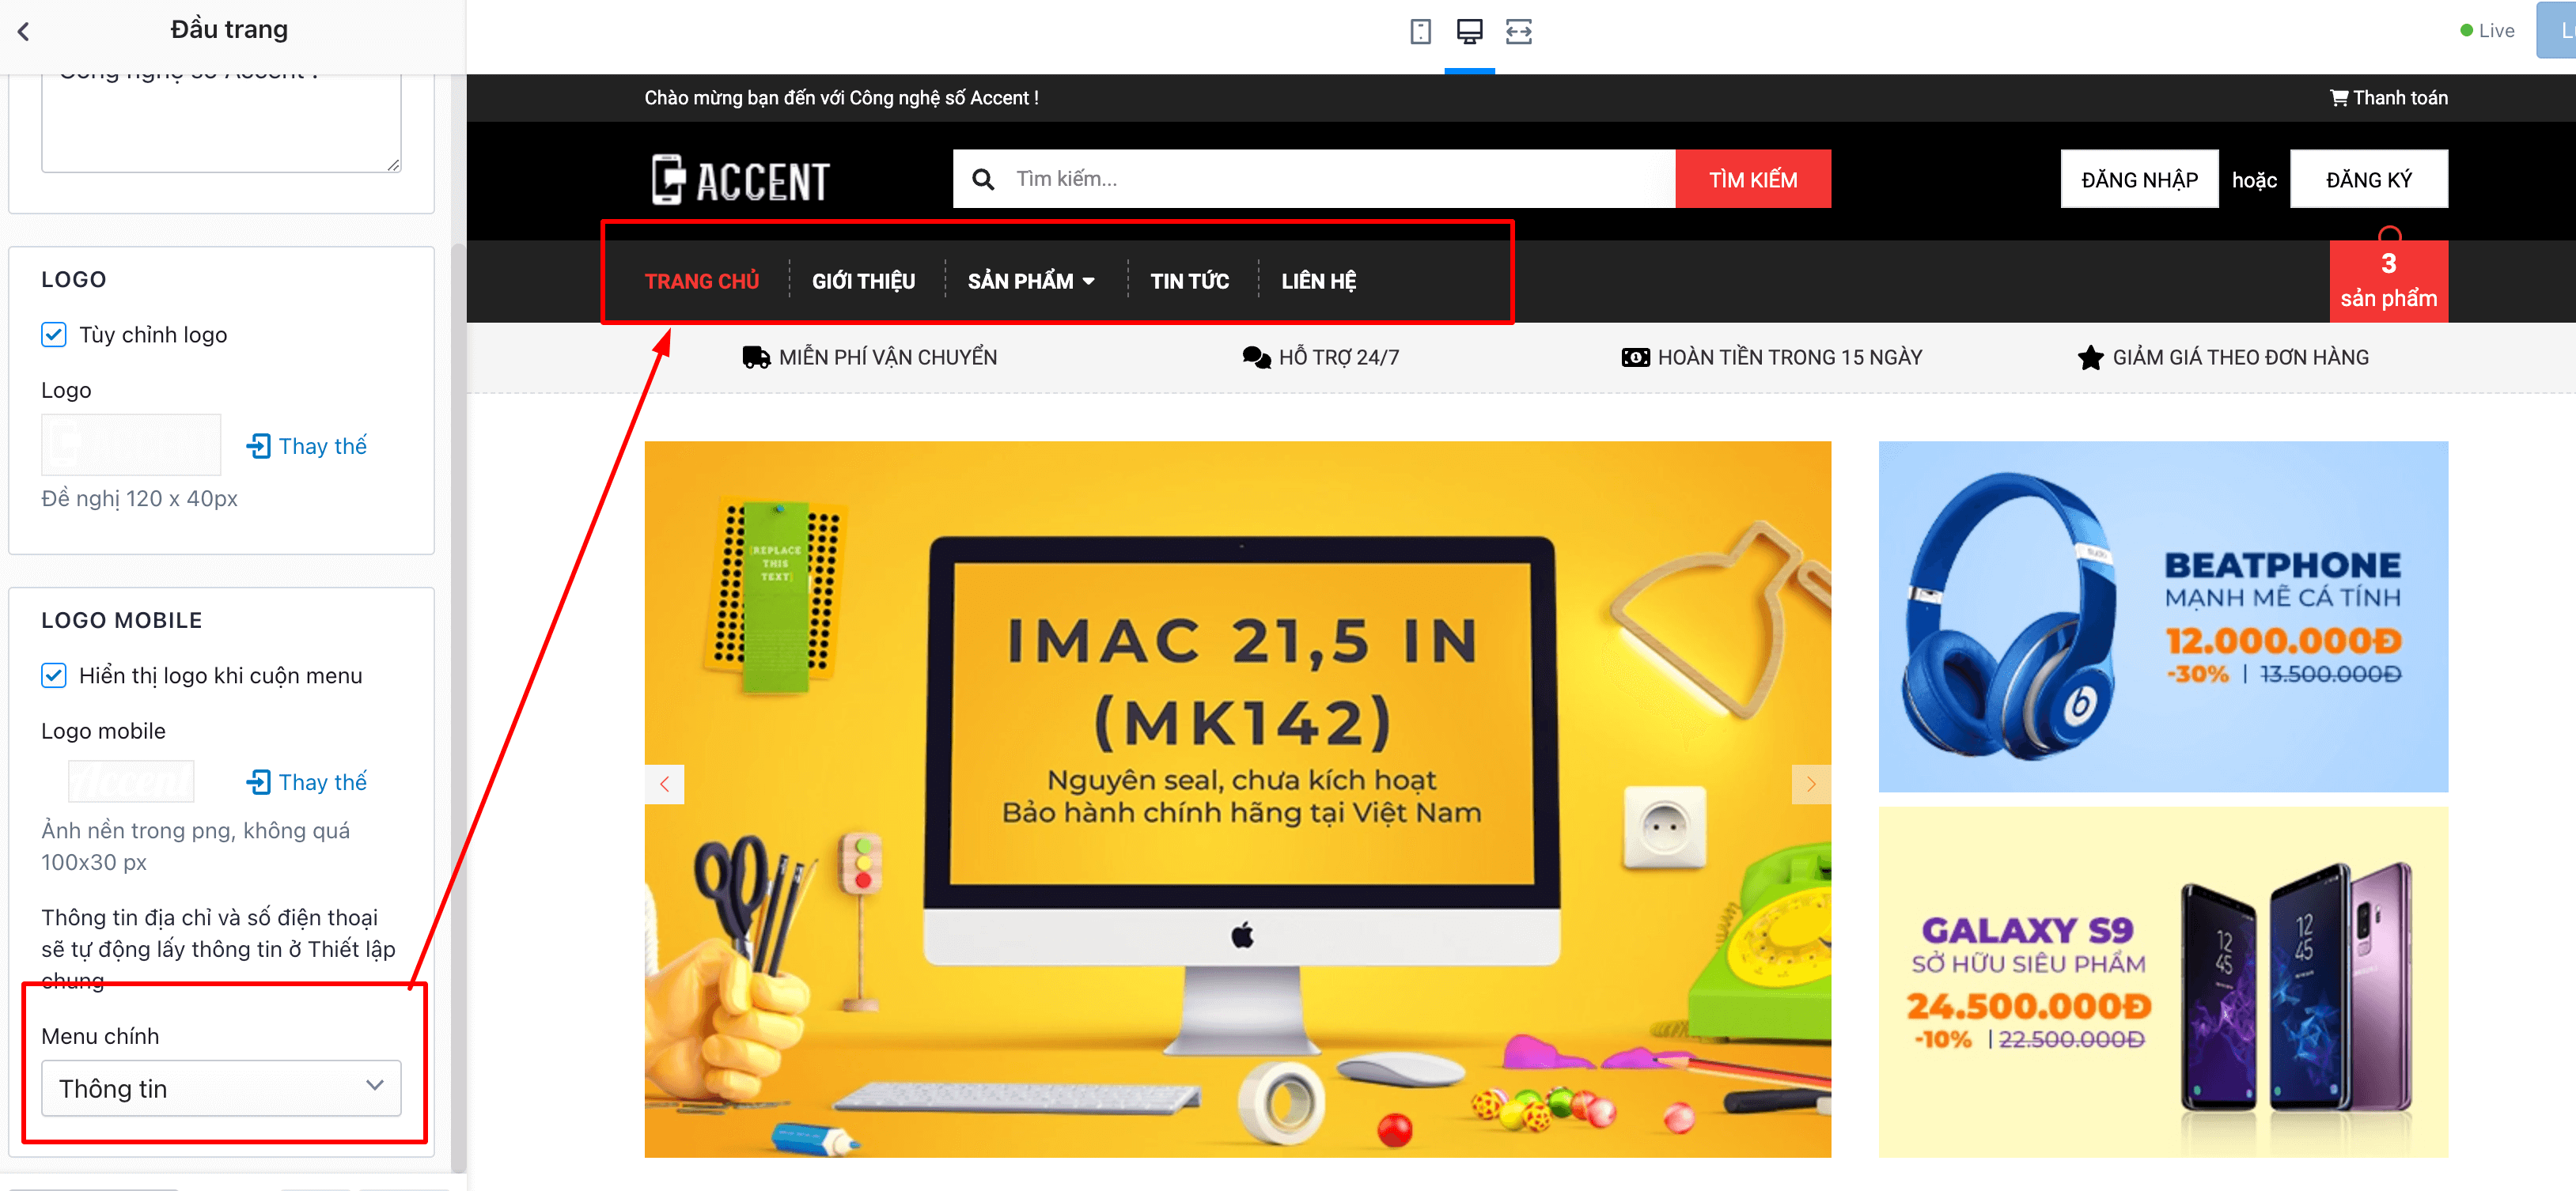Open the Galaxy S9 banner
2576x1191 pixels.
(2163, 982)
